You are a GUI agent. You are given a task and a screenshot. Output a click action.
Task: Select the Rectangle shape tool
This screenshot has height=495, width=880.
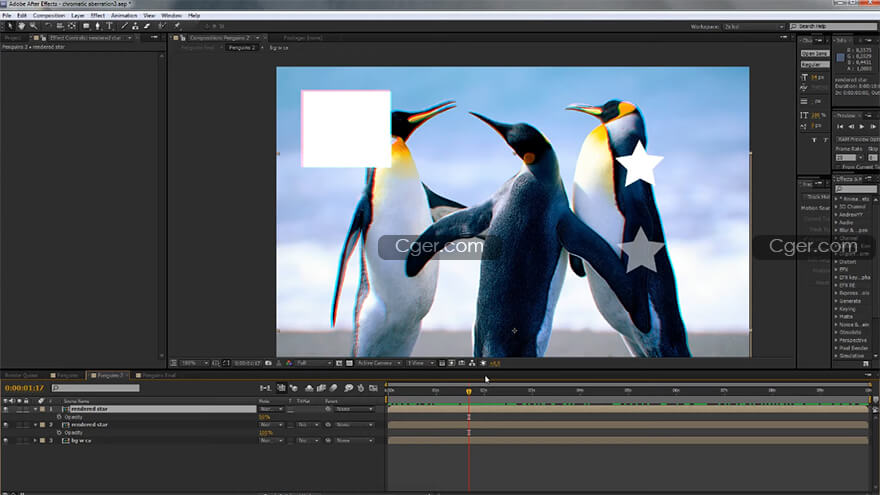point(86,26)
